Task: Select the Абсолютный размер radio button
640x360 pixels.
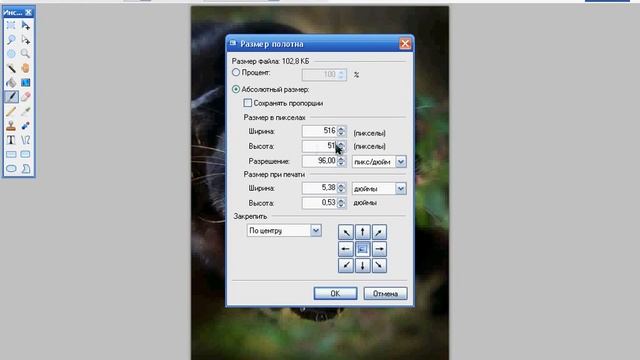Action: (x=236, y=89)
